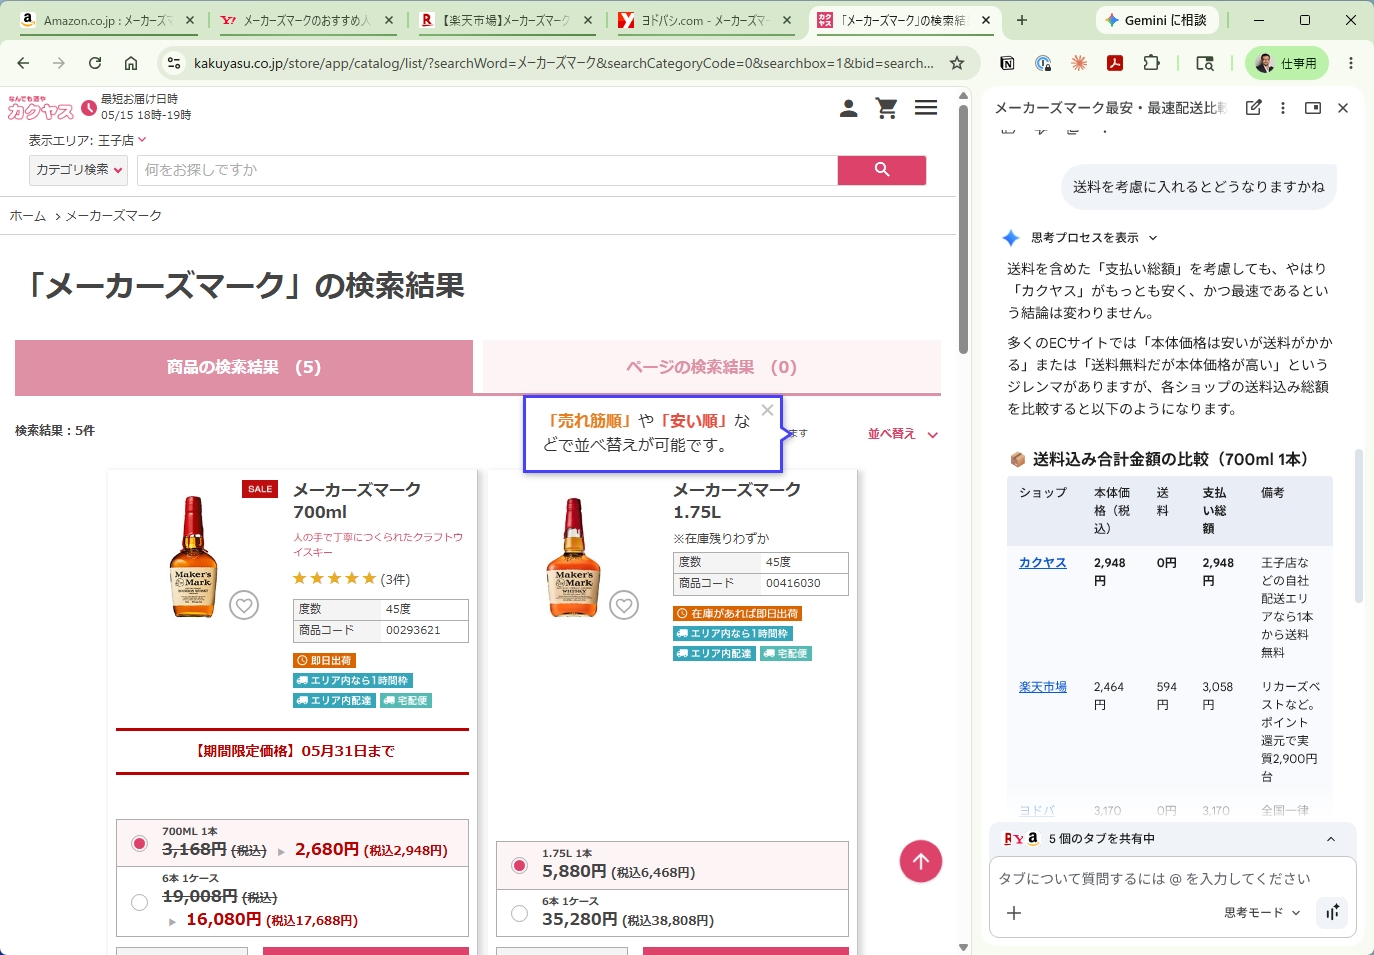Image resolution: width=1374 pixels, height=955 pixels.
Task: Open Chrome three-dot menu
Action: (1351, 63)
